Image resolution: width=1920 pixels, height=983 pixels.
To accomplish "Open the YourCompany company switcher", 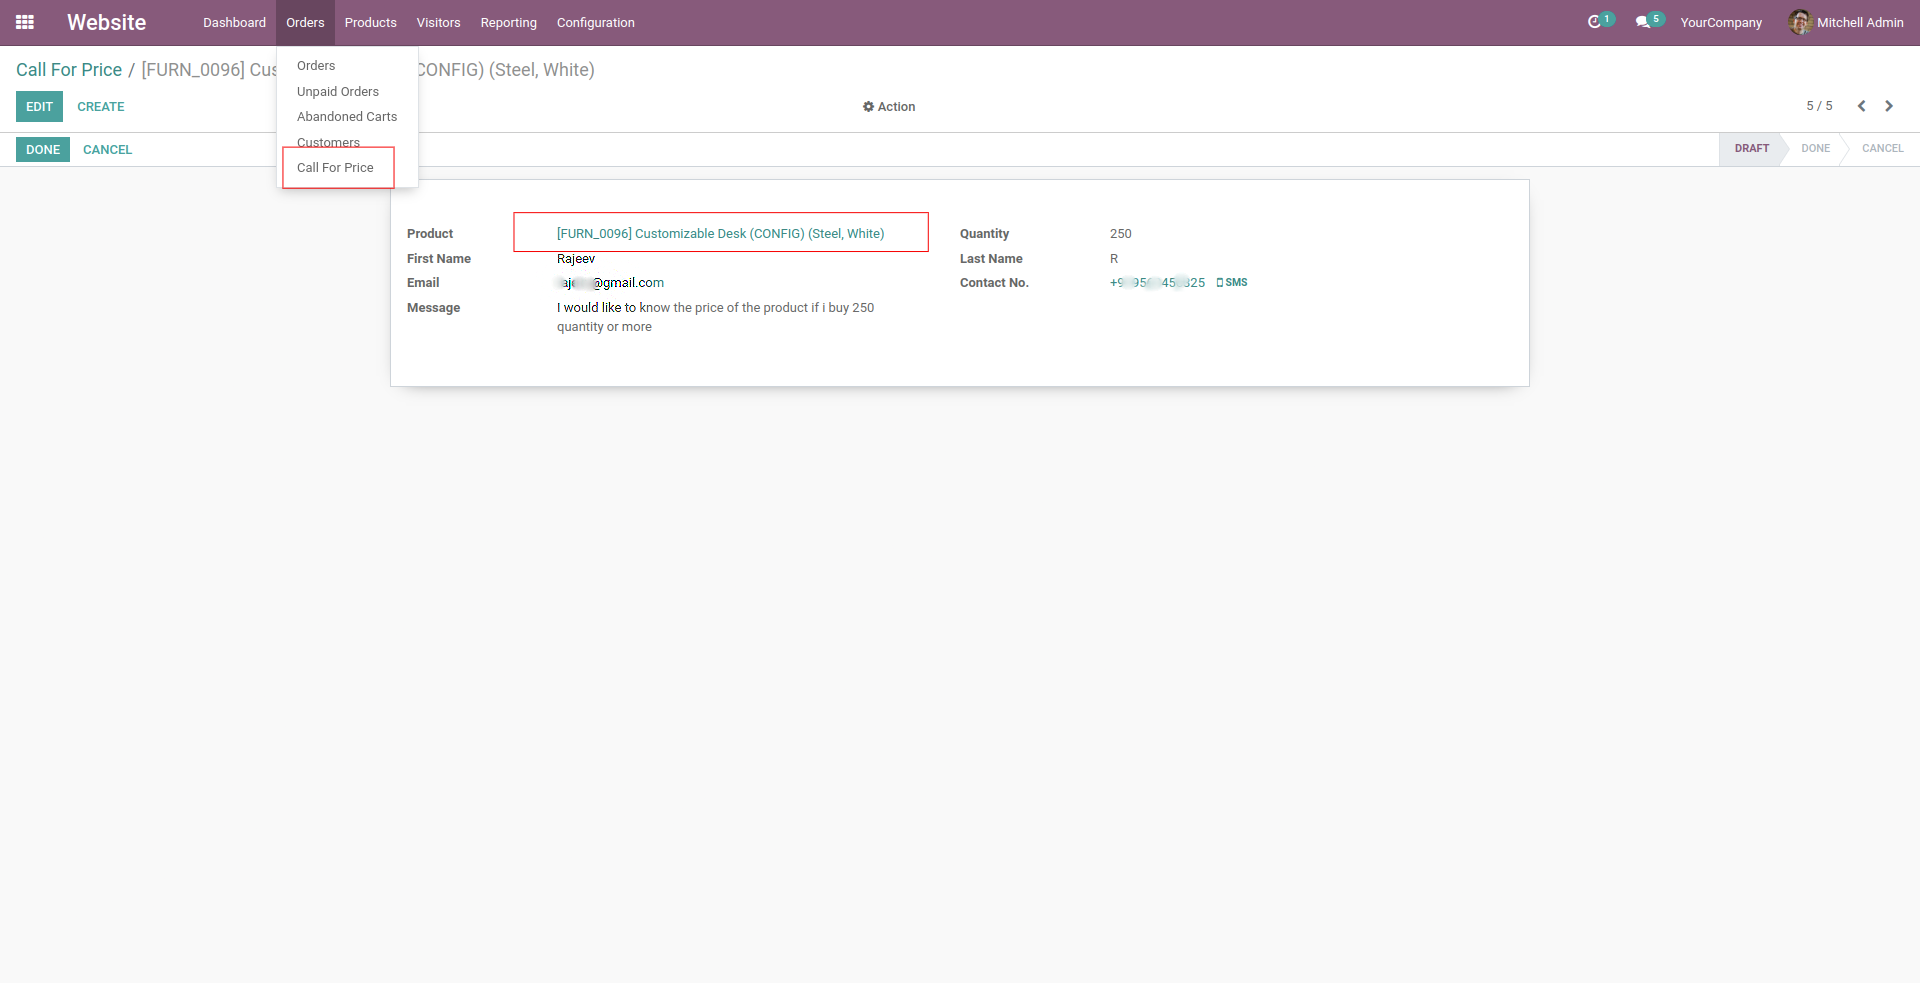I will point(1721,22).
